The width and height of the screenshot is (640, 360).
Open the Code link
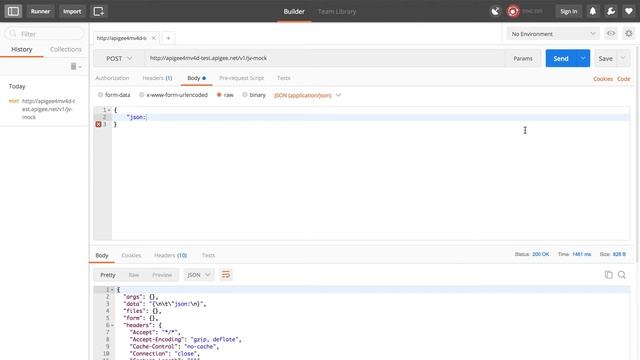click(623, 79)
